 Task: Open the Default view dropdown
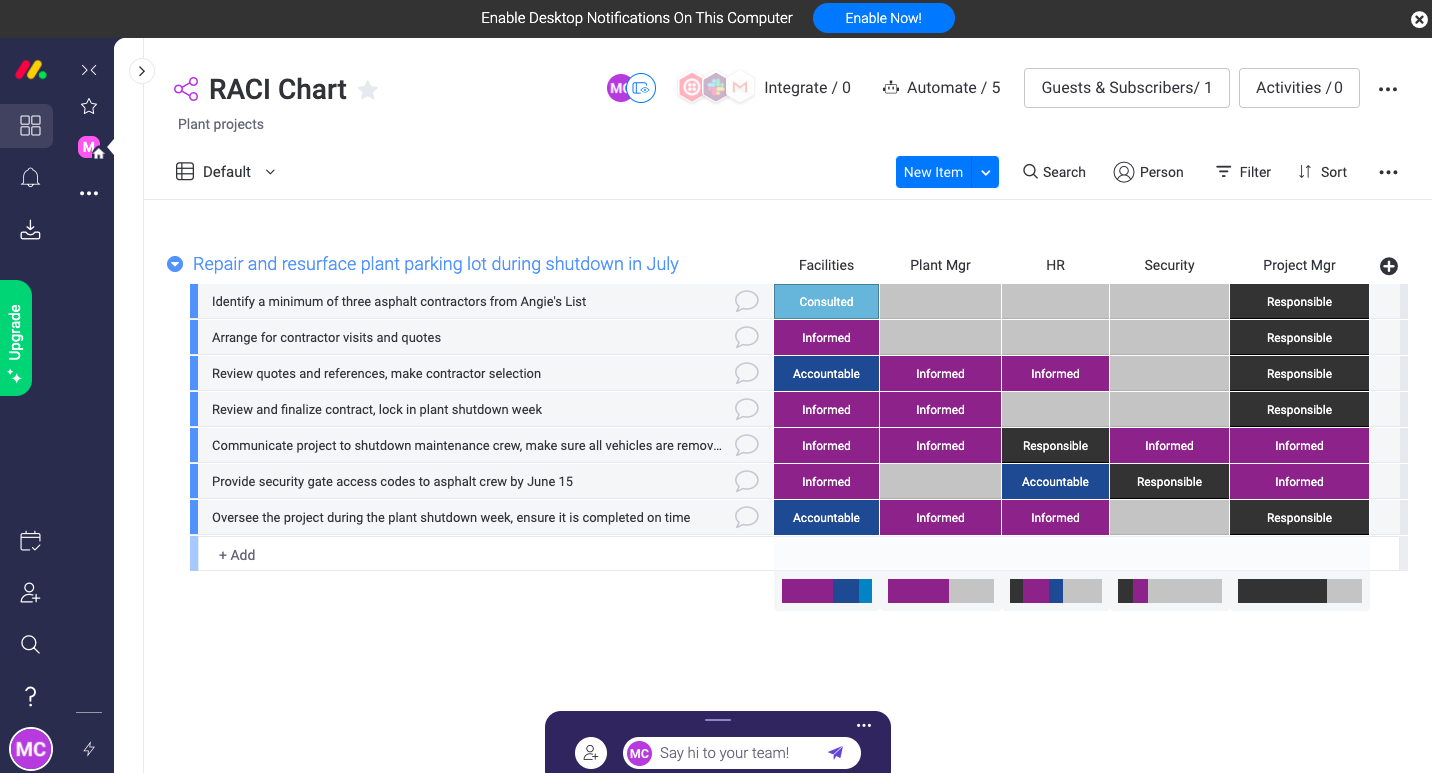(226, 172)
